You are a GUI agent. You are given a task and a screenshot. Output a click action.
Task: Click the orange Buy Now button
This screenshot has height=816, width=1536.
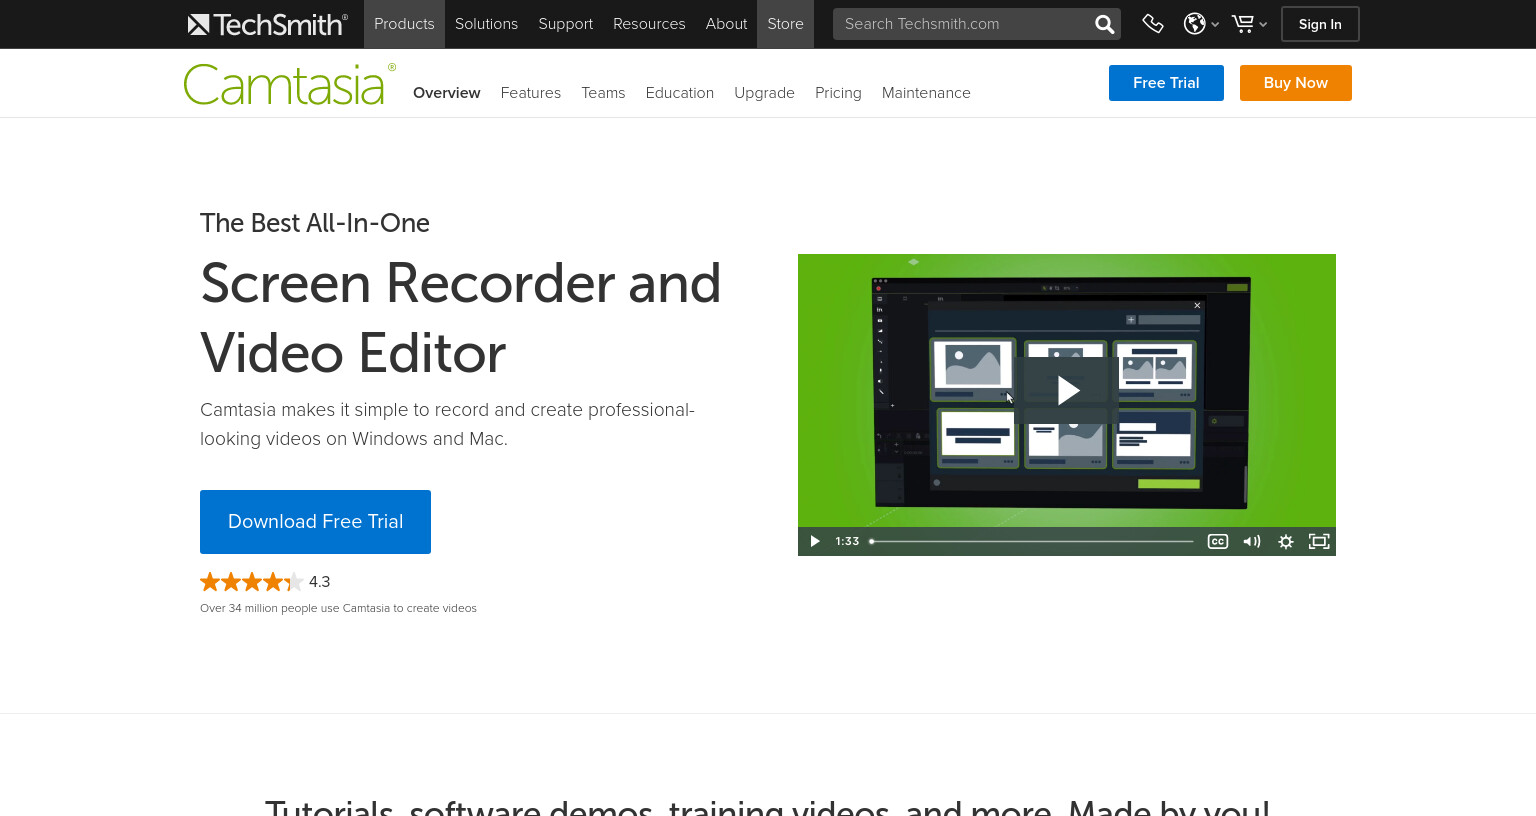pos(1295,83)
